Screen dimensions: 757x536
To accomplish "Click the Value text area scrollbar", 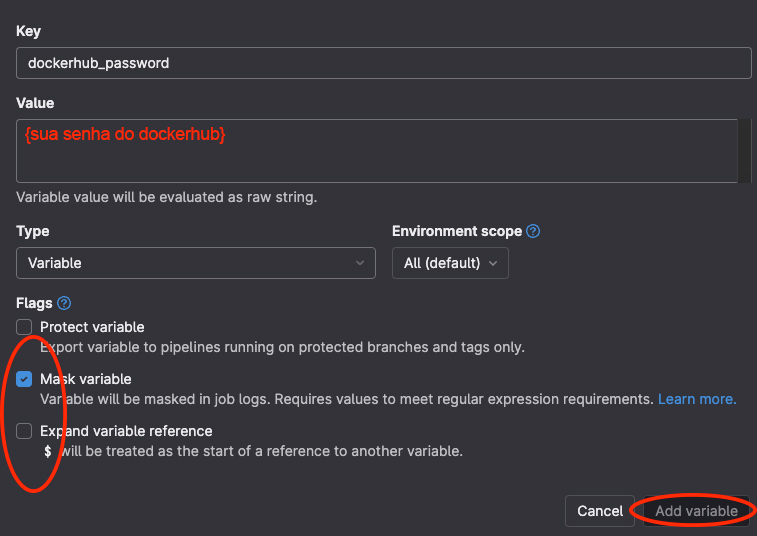I will [744, 151].
